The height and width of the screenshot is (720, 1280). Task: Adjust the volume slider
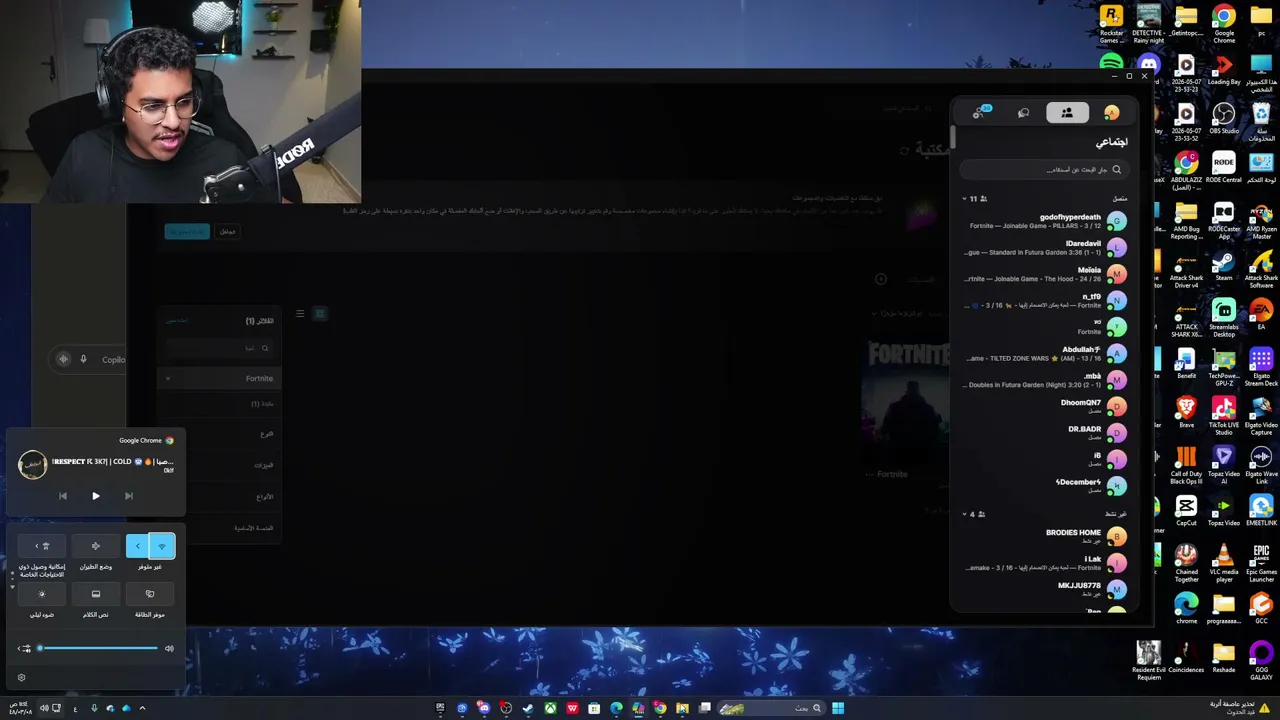click(98, 649)
